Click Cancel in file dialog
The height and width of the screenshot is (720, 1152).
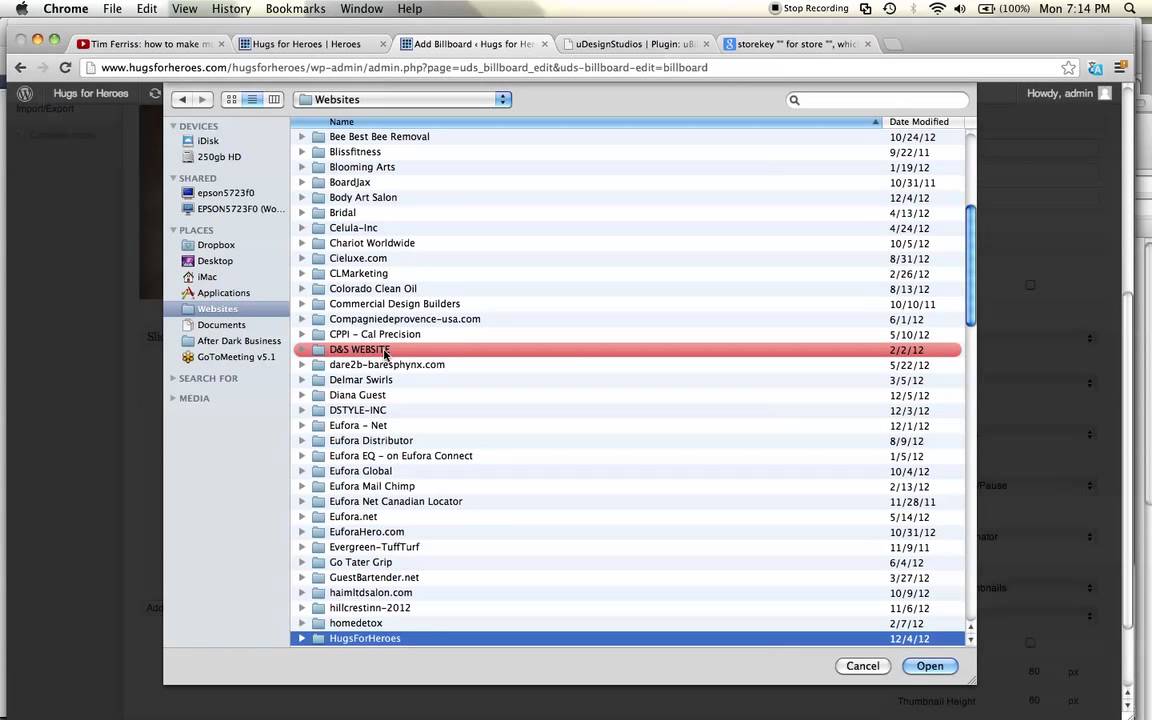(x=863, y=666)
